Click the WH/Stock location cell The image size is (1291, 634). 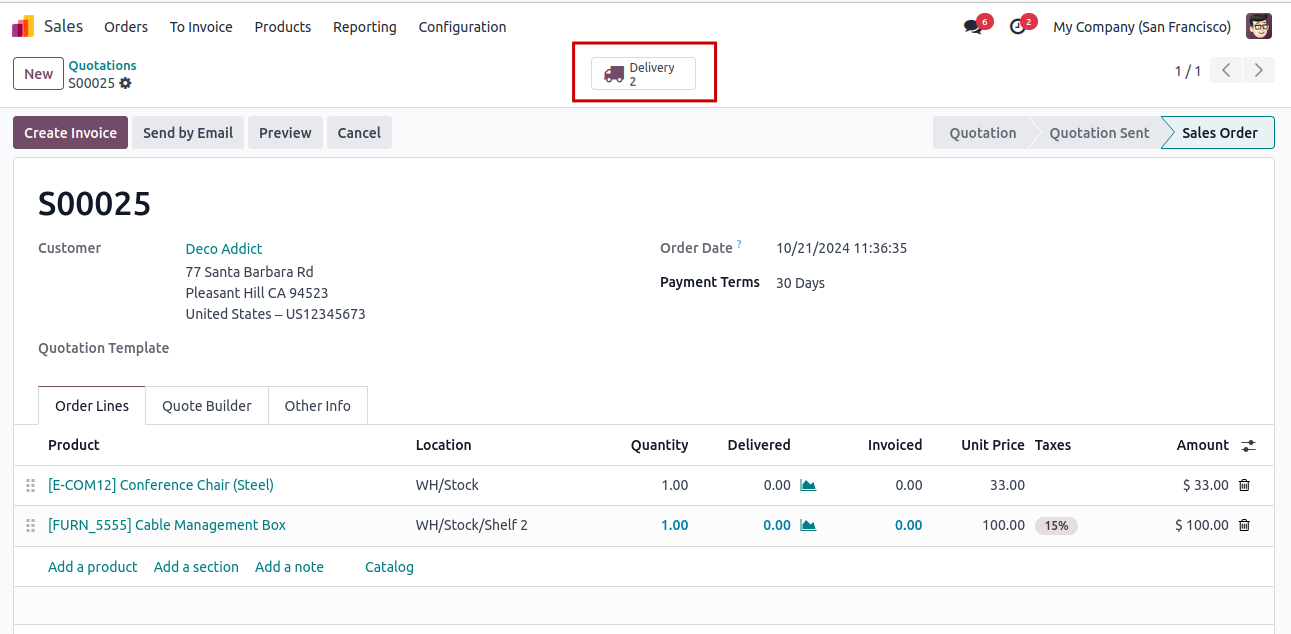pos(447,485)
